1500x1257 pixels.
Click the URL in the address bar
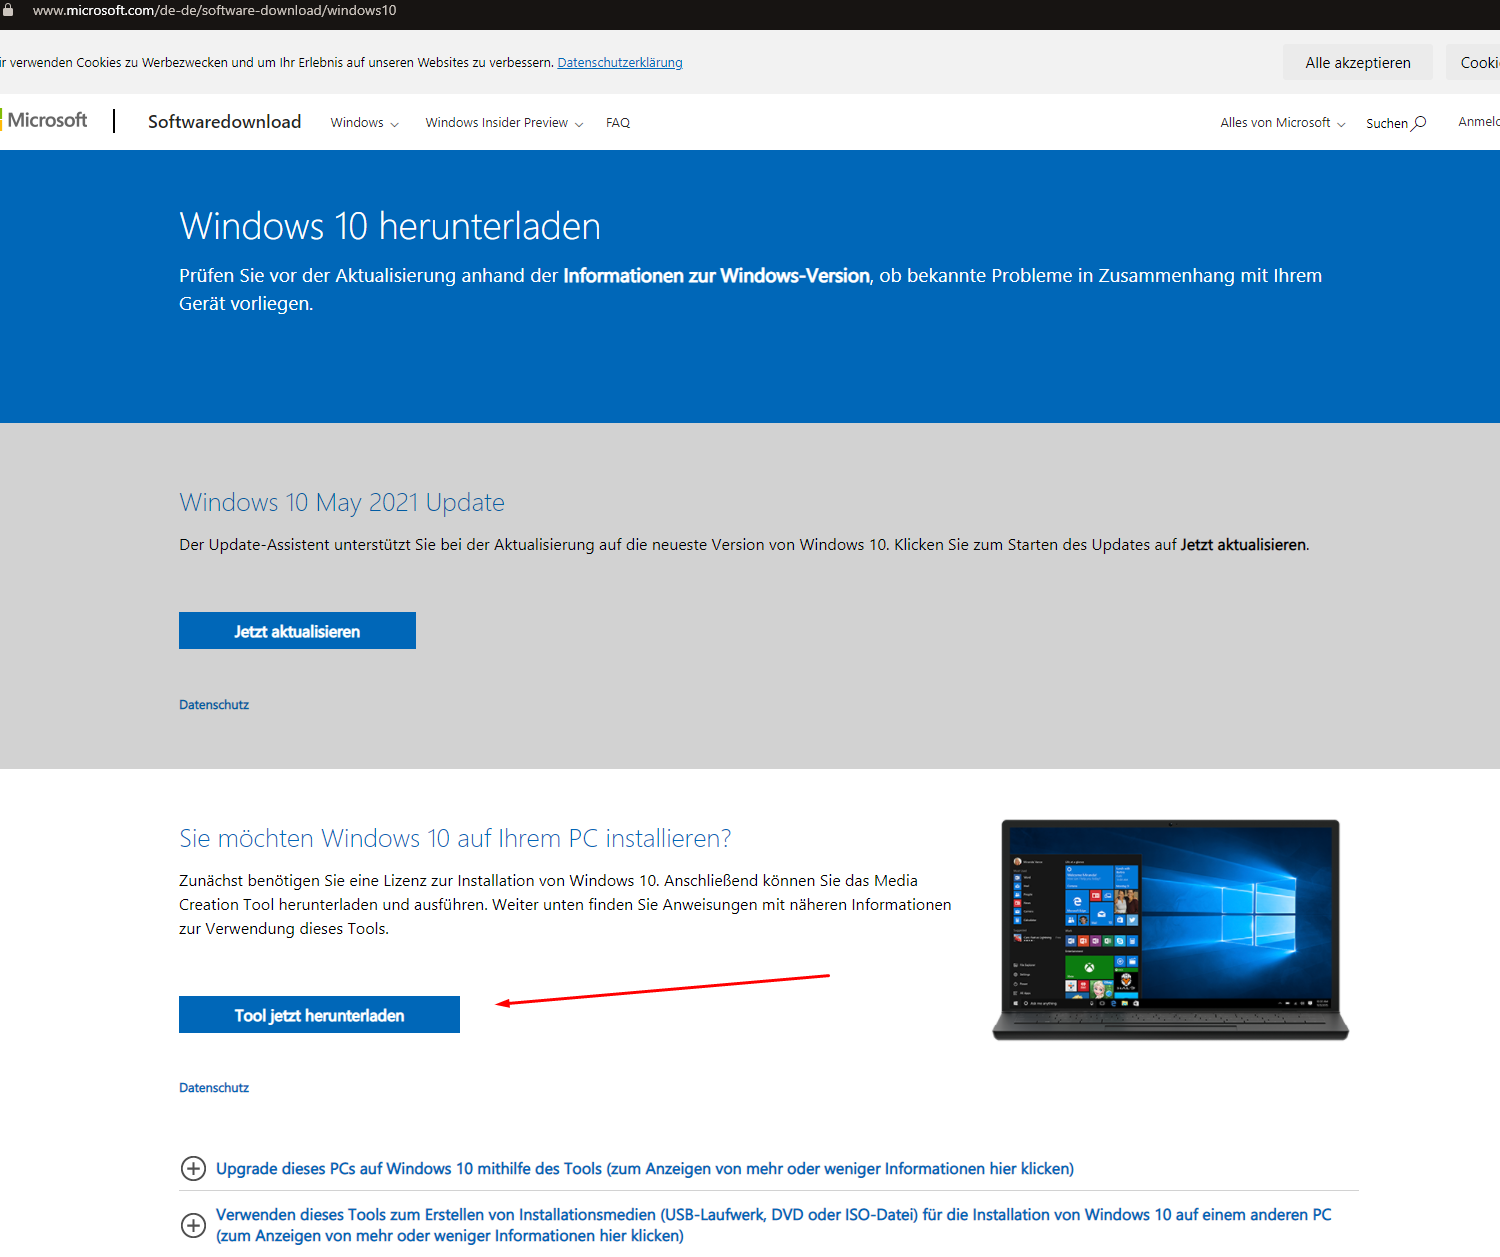pos(214,10)
